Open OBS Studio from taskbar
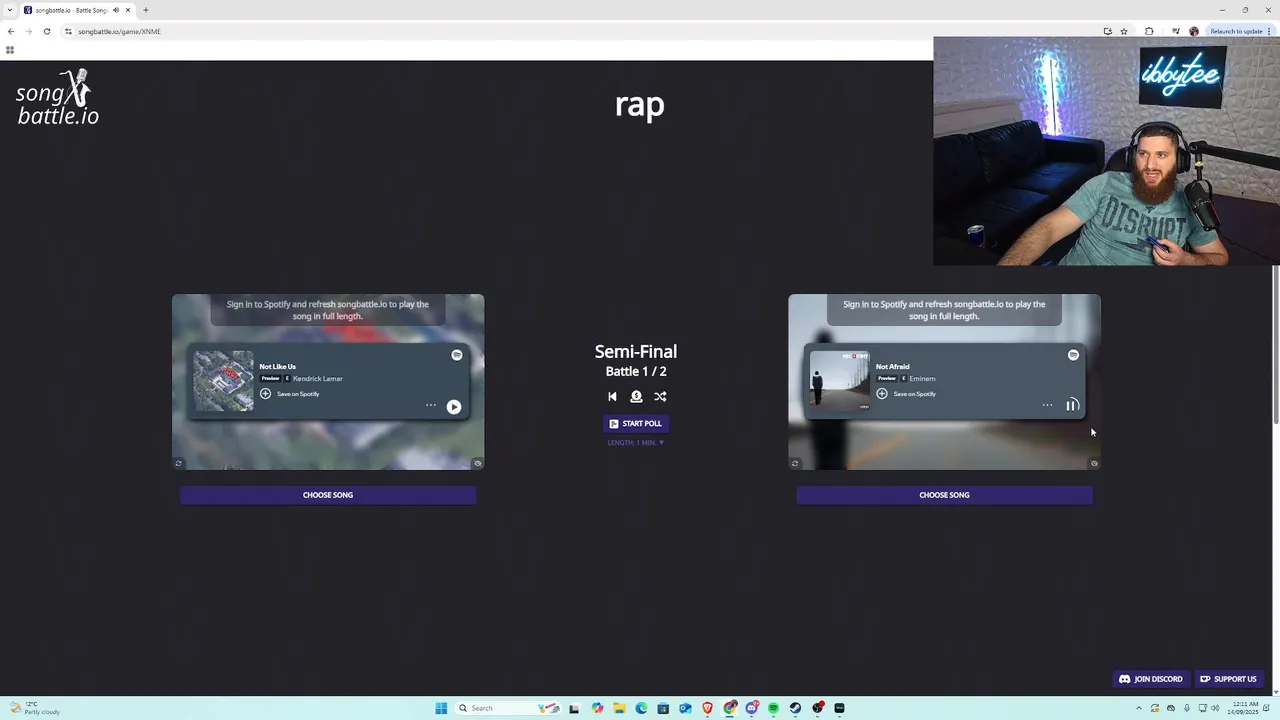1280x720 pixels. 818,708
